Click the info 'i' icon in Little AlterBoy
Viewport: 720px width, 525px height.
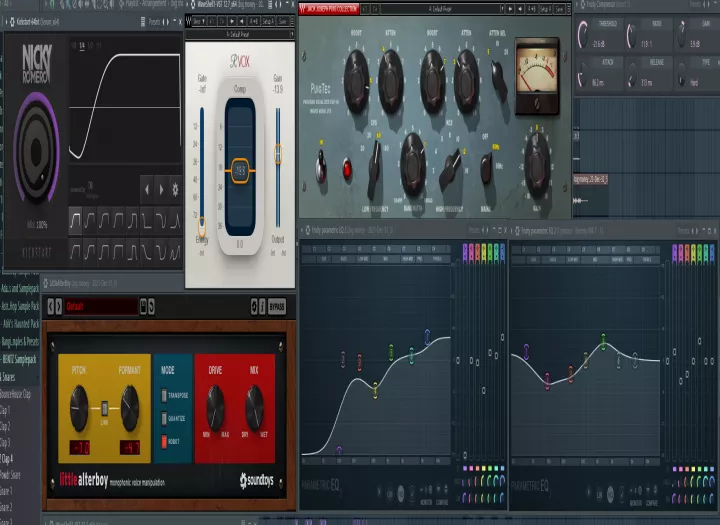[262, 306]
